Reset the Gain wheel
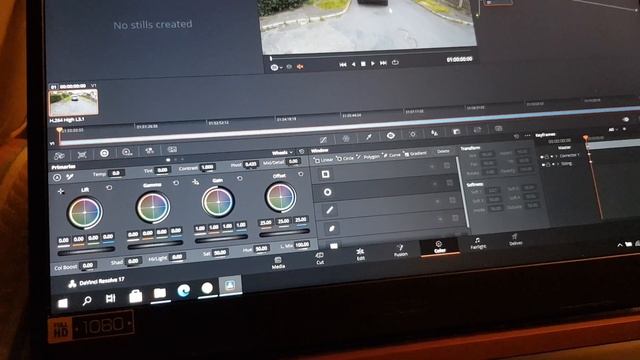This screenshot has width=640, height=360. pyautogui.click(x=240, y=178)
